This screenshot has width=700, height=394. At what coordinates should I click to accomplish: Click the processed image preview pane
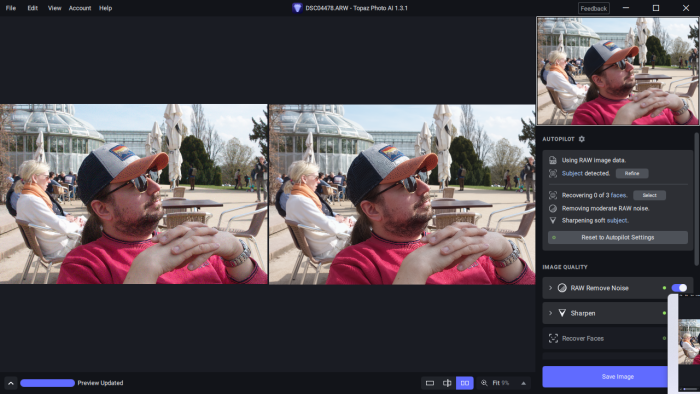(402, 194)
